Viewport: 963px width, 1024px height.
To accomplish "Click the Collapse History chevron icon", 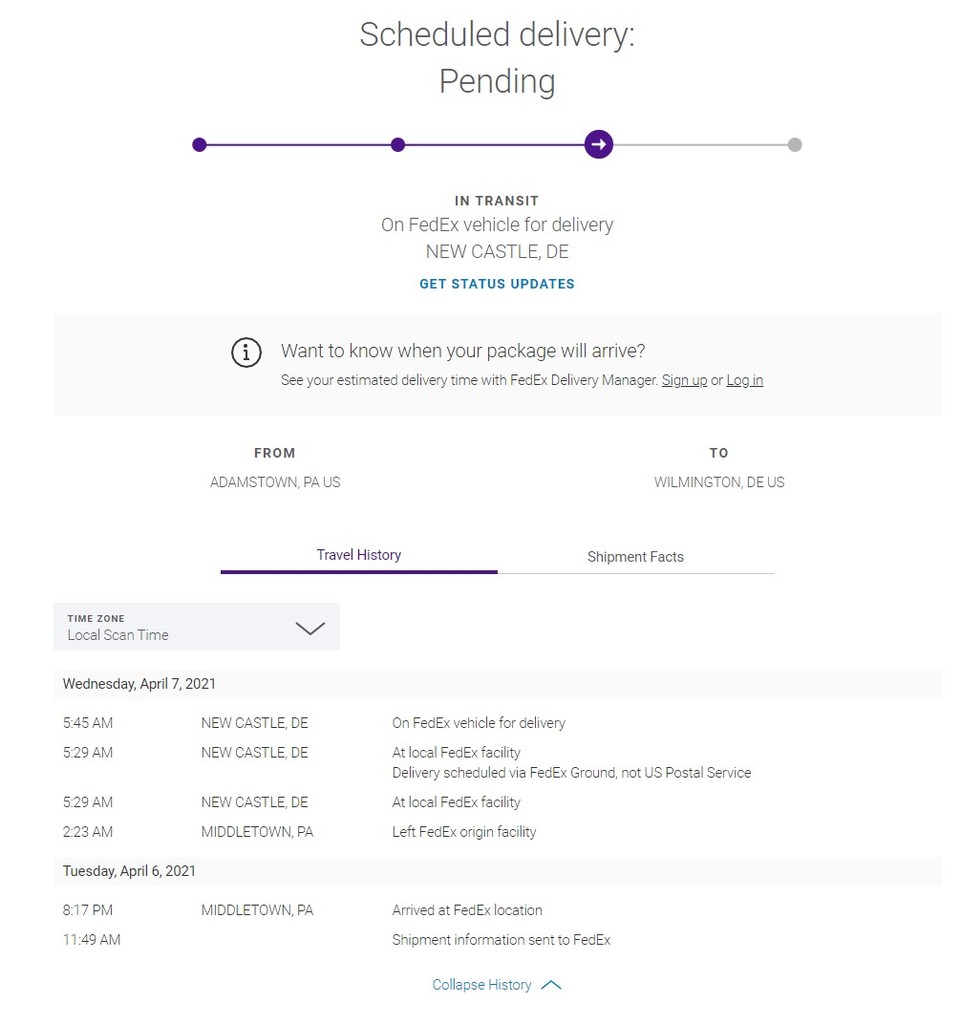I will (x=551, y=985).
